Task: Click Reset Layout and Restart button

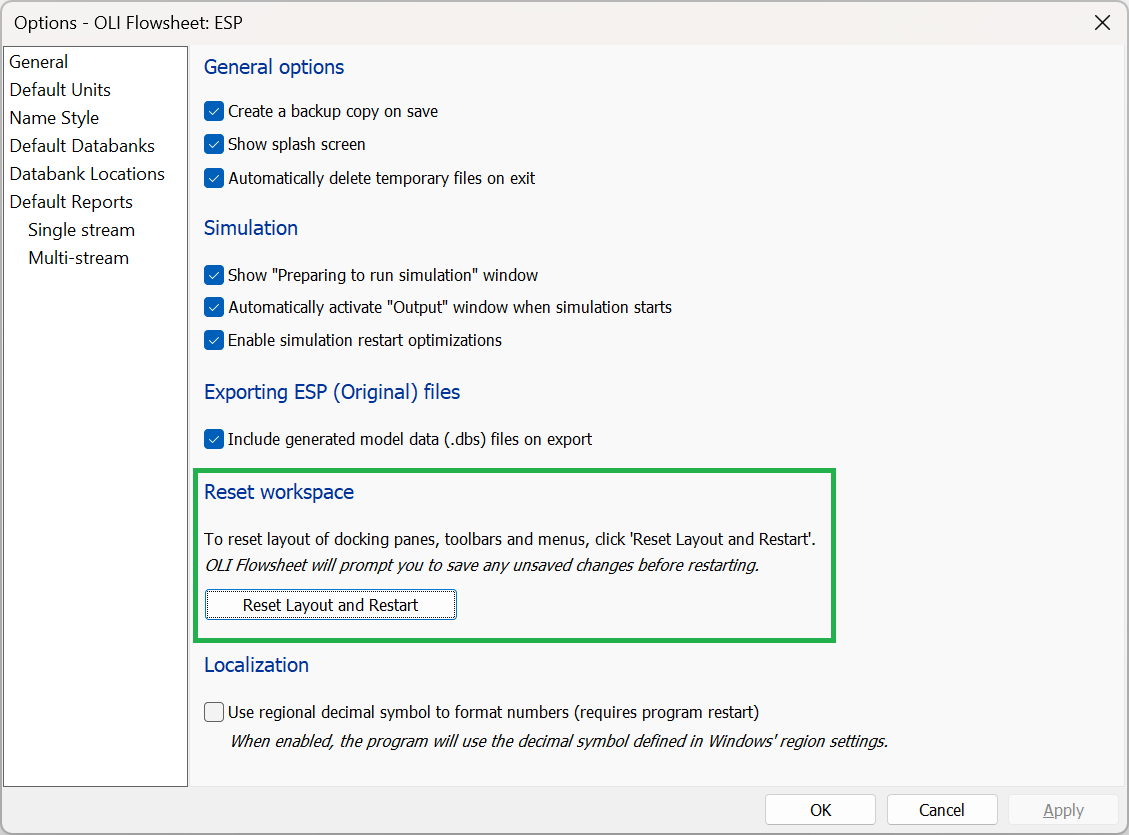Action: coord(330,605)
